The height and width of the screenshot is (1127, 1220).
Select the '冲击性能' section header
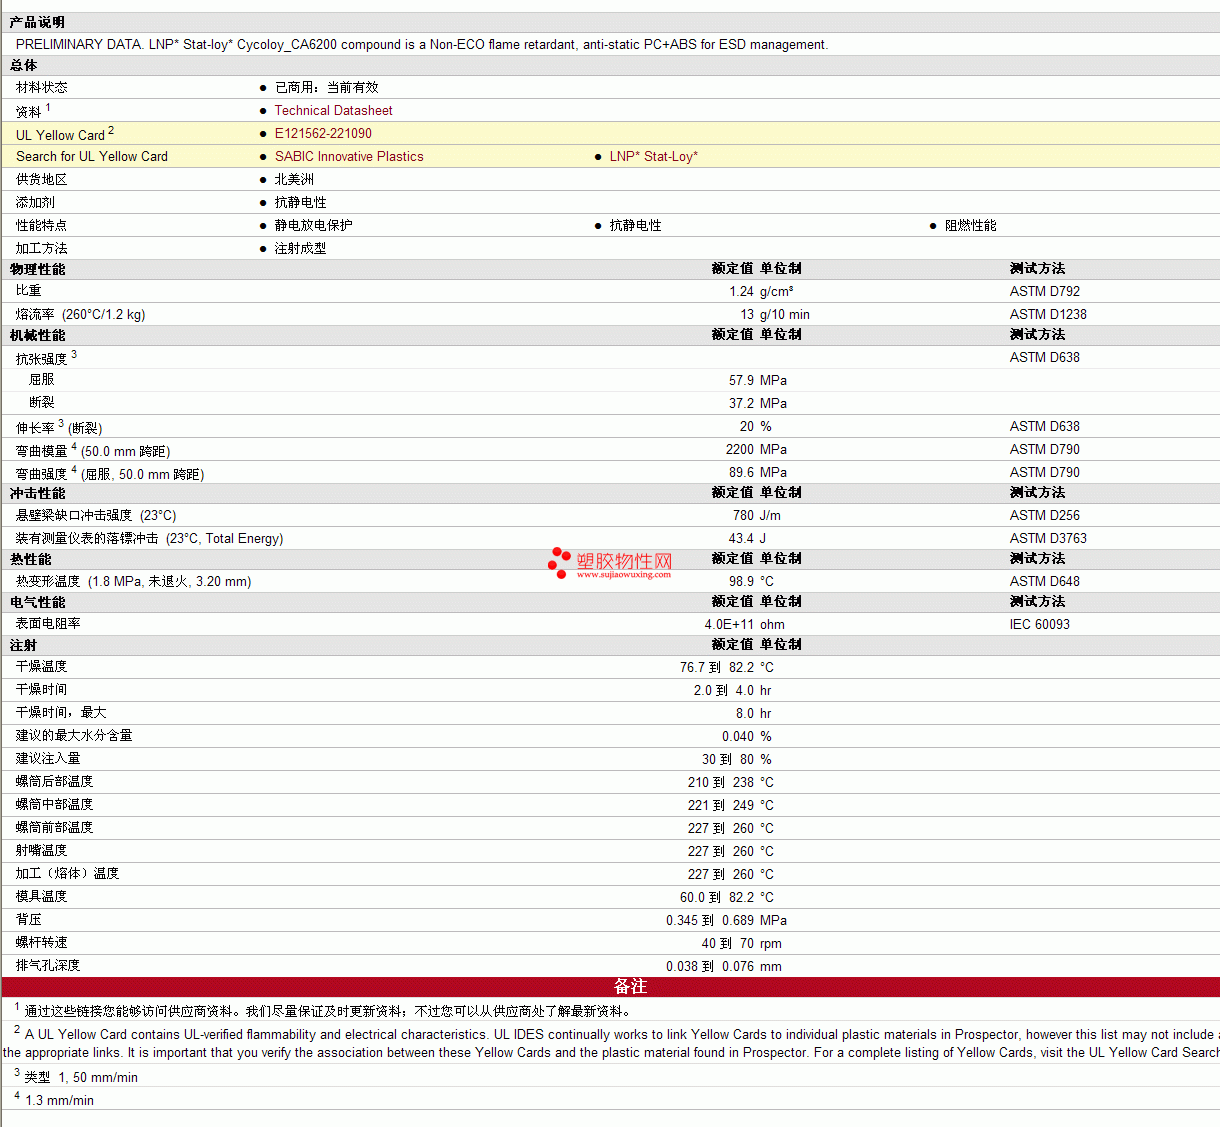tap(37, 493)
